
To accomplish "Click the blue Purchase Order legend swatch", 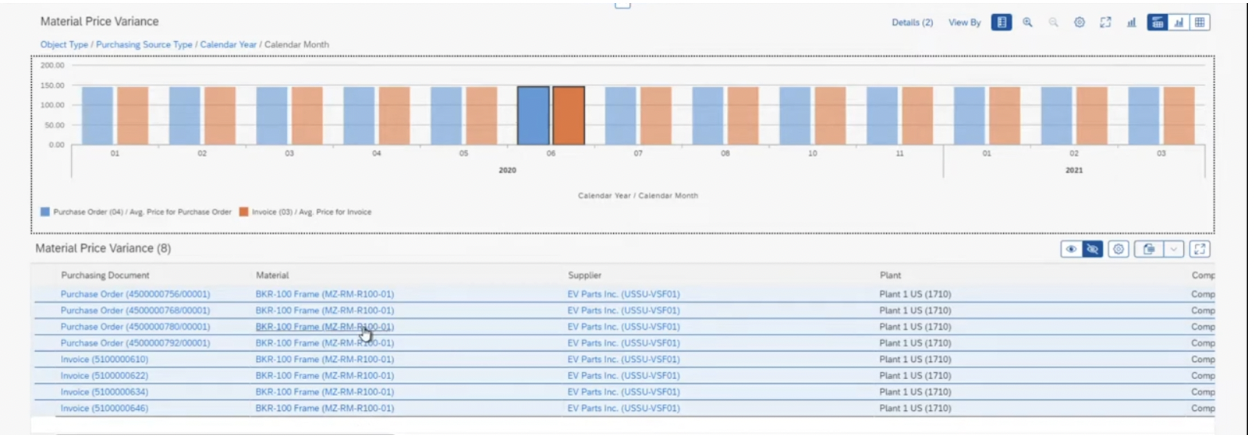I will (x=45, y=212).
